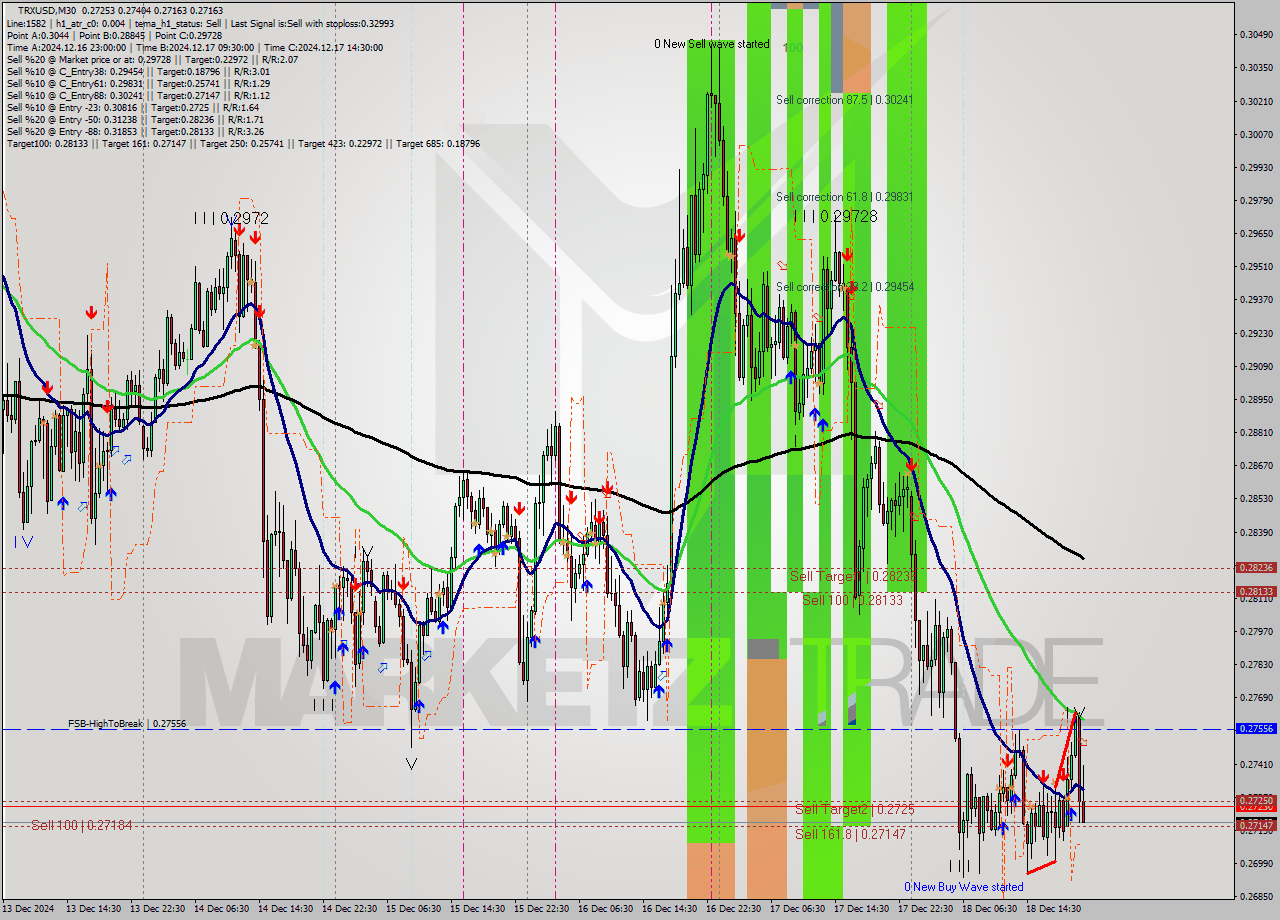The image size is (1280, 920).
Task: Click the '0 New Sell wave started' label
Action: coord(712,44)
